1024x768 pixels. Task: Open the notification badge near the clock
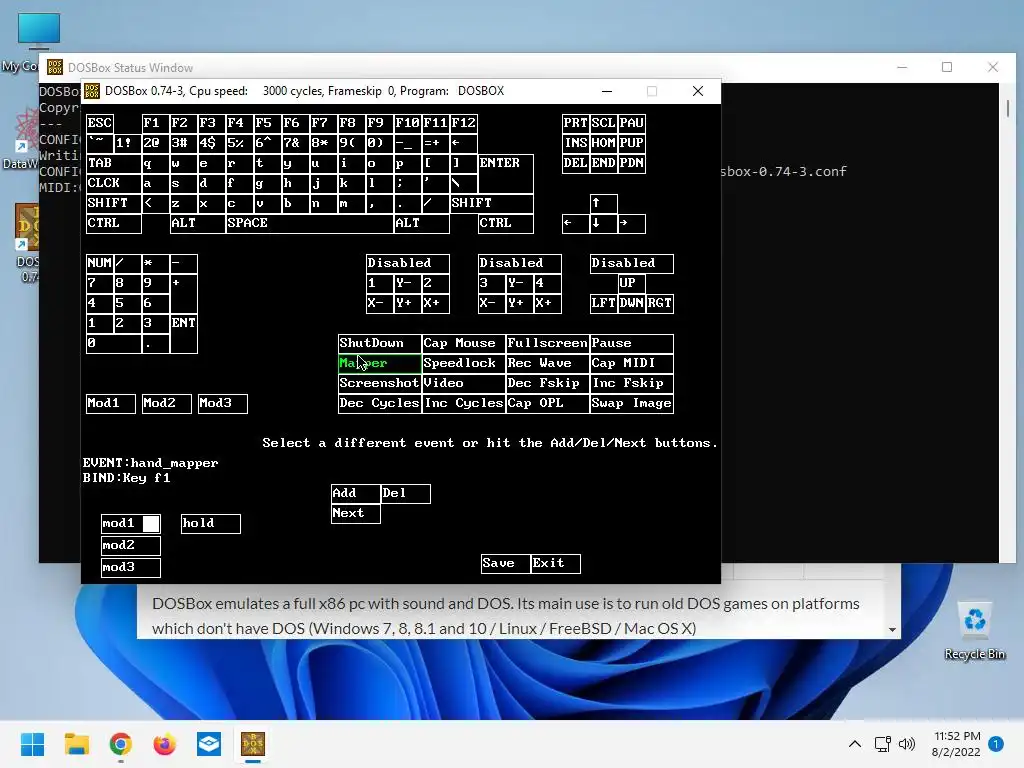(996, 744)
